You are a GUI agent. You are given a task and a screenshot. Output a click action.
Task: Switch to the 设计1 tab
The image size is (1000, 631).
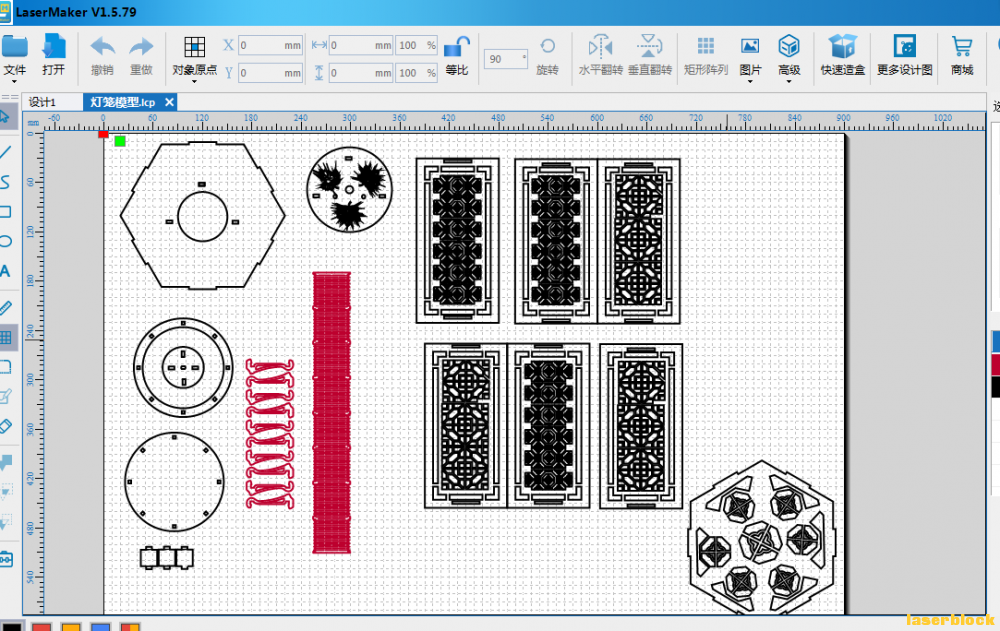click(43, 102)
